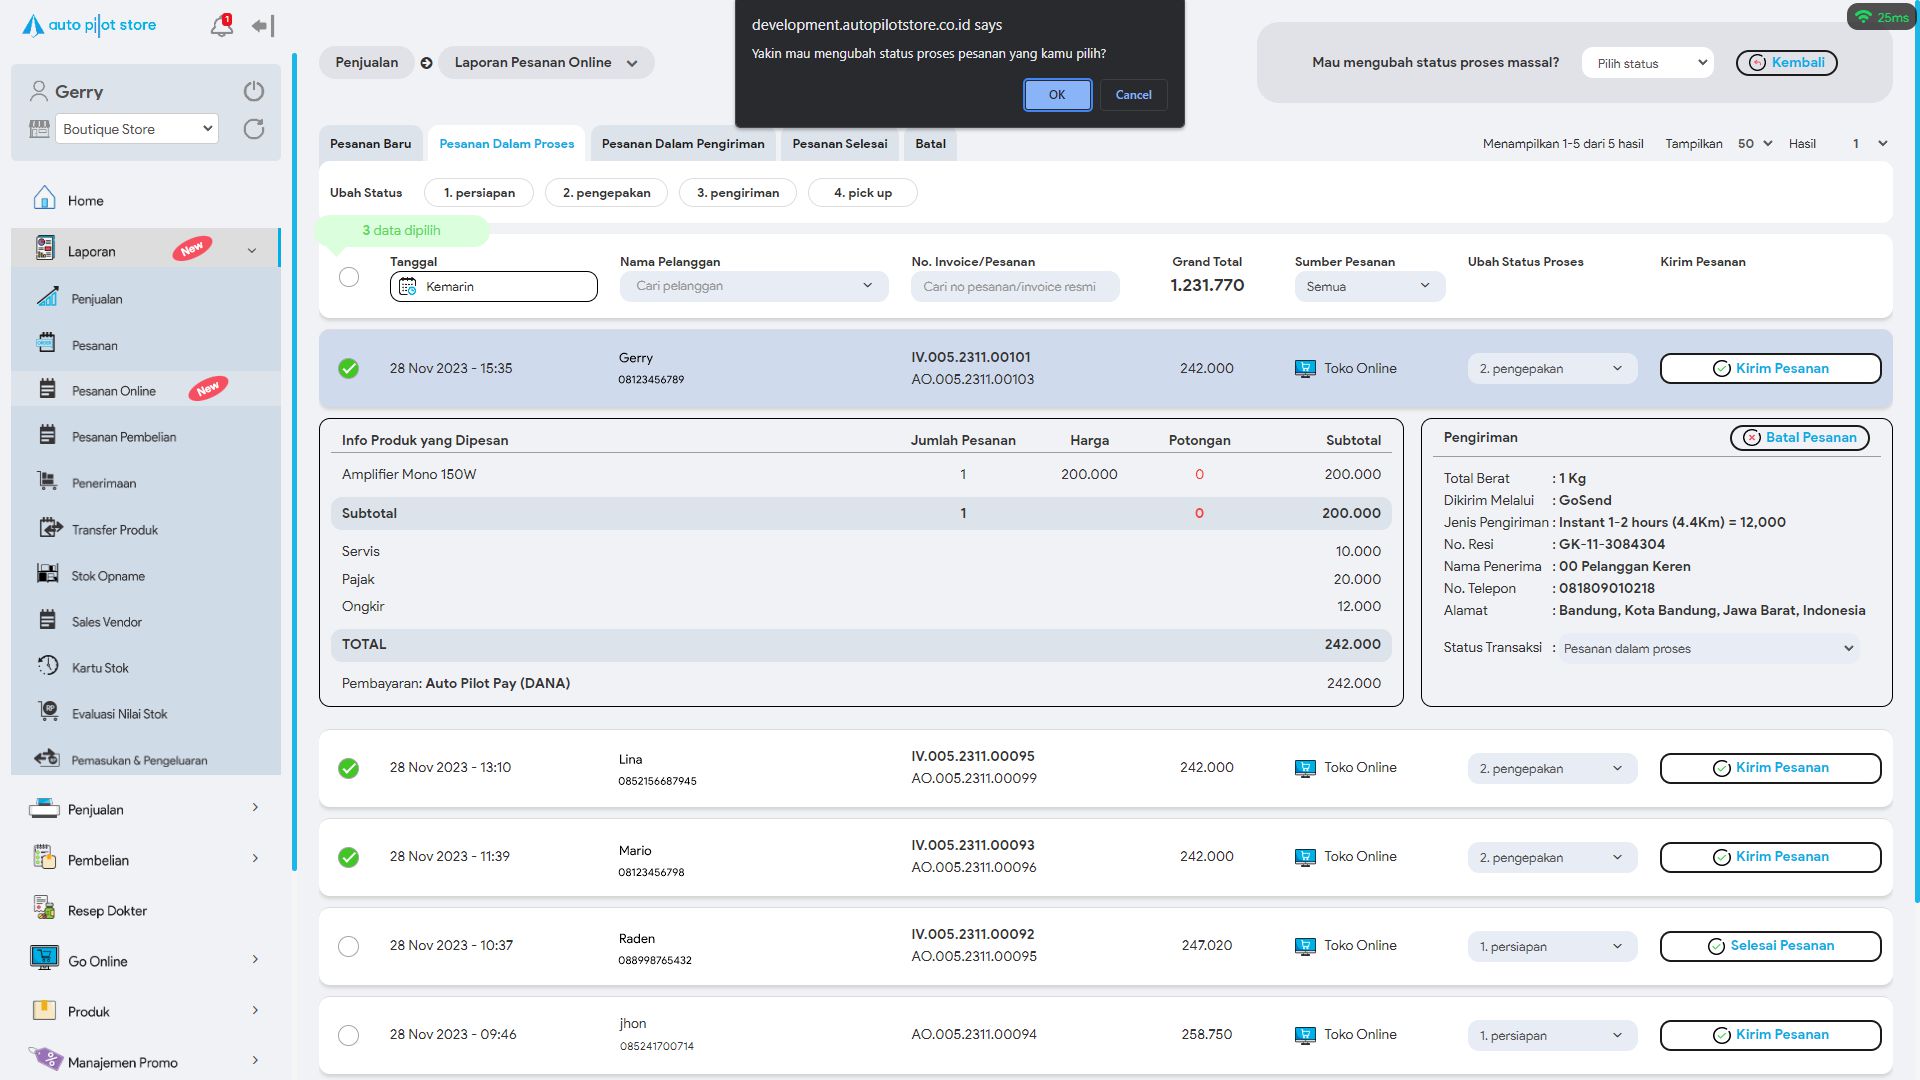The height and width of the screenshot is (1080, 1920).
Task: Click the Cari no pesanan field
Action: pos(1014,287)
